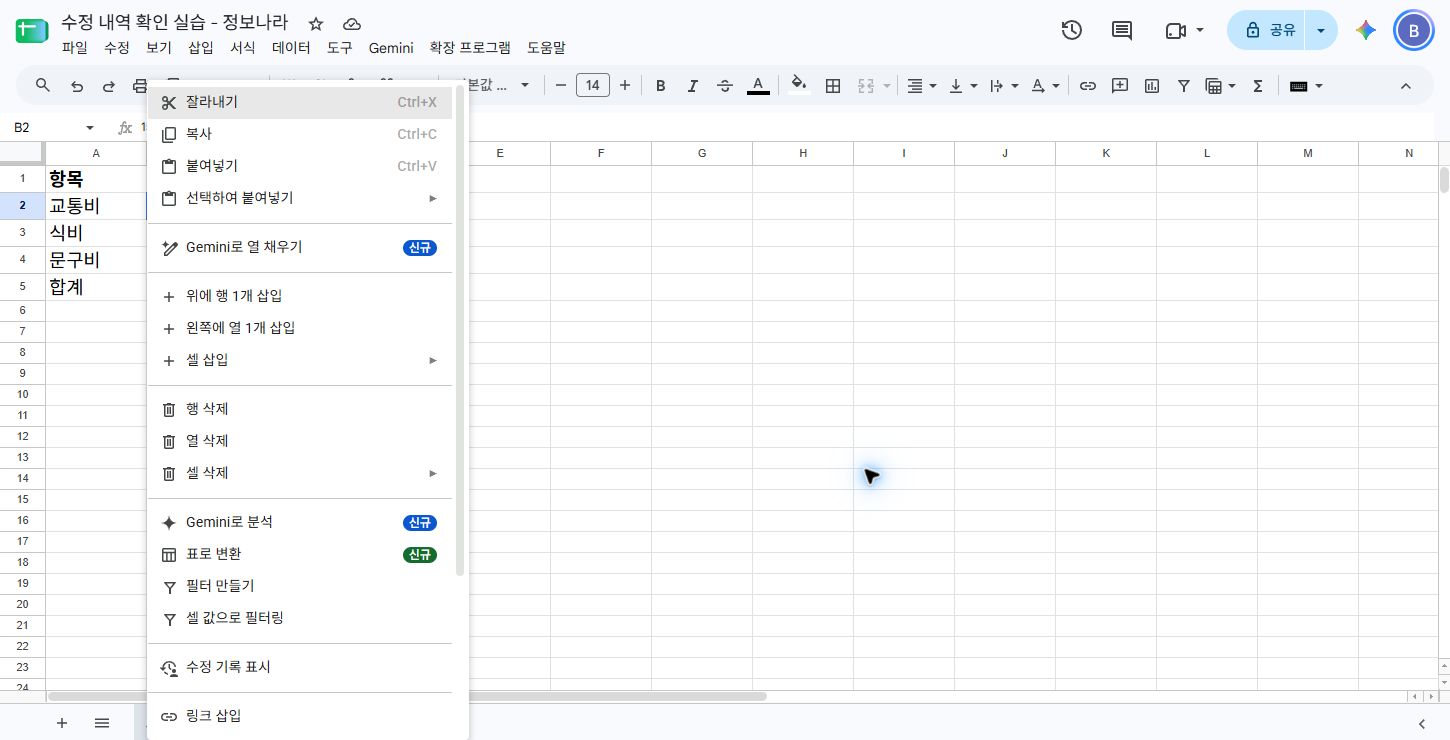Add a comment from toolbar
The height and width of the screenshot is (740, 1450).
tap(1120, 86)
